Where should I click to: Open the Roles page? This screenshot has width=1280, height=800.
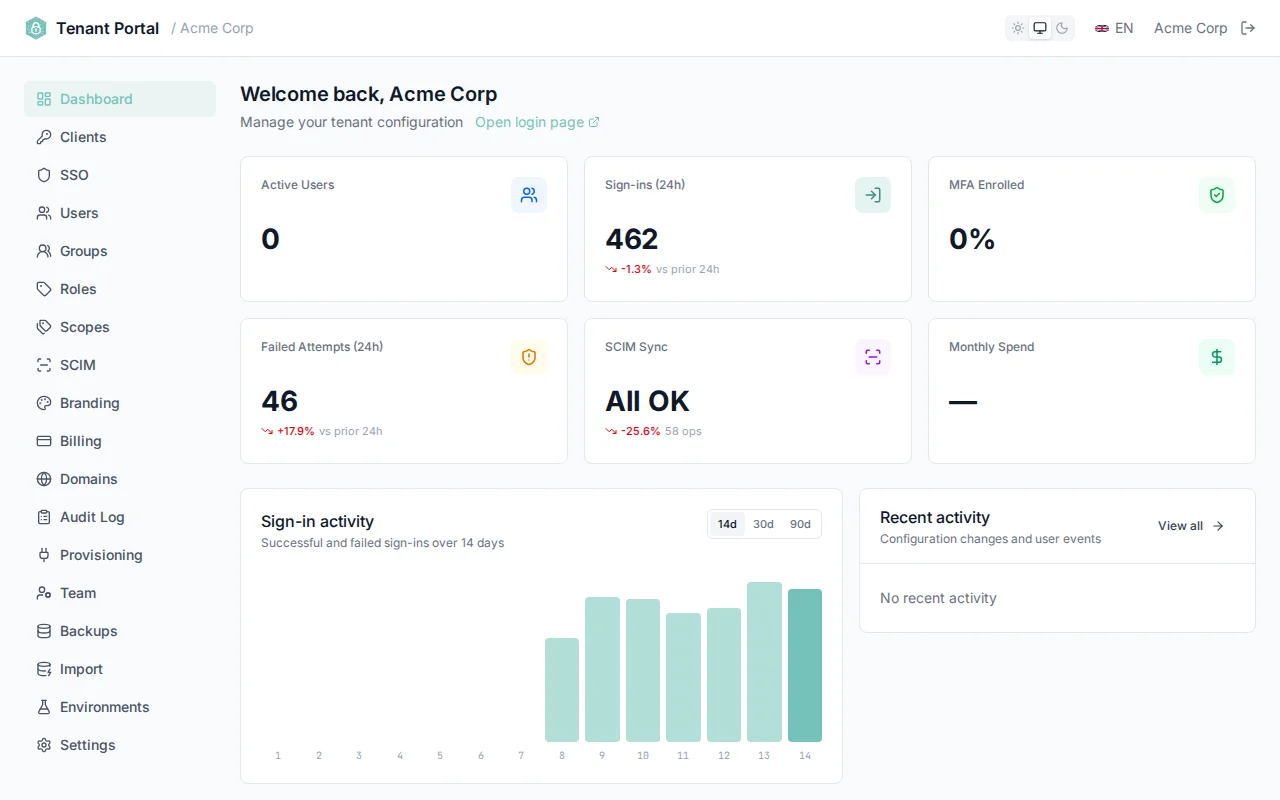(x=120, y=289)
